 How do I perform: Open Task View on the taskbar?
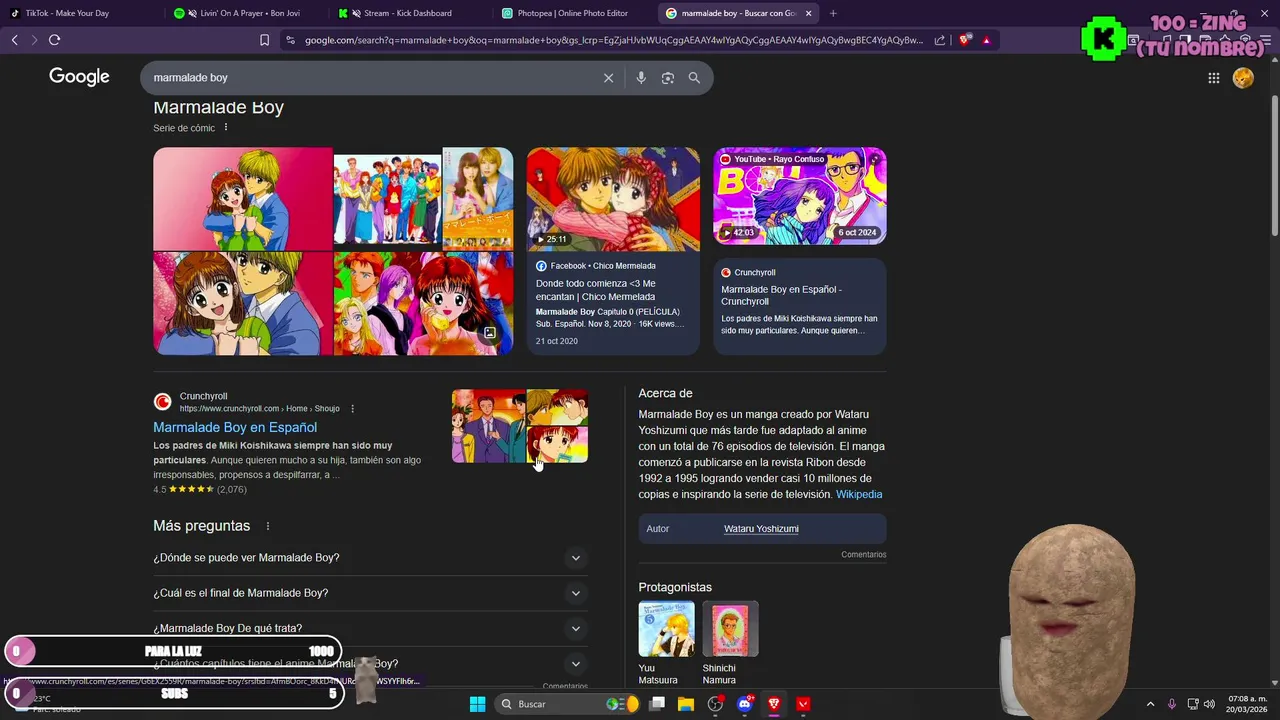pyautogui.click(x=657, y=704)
